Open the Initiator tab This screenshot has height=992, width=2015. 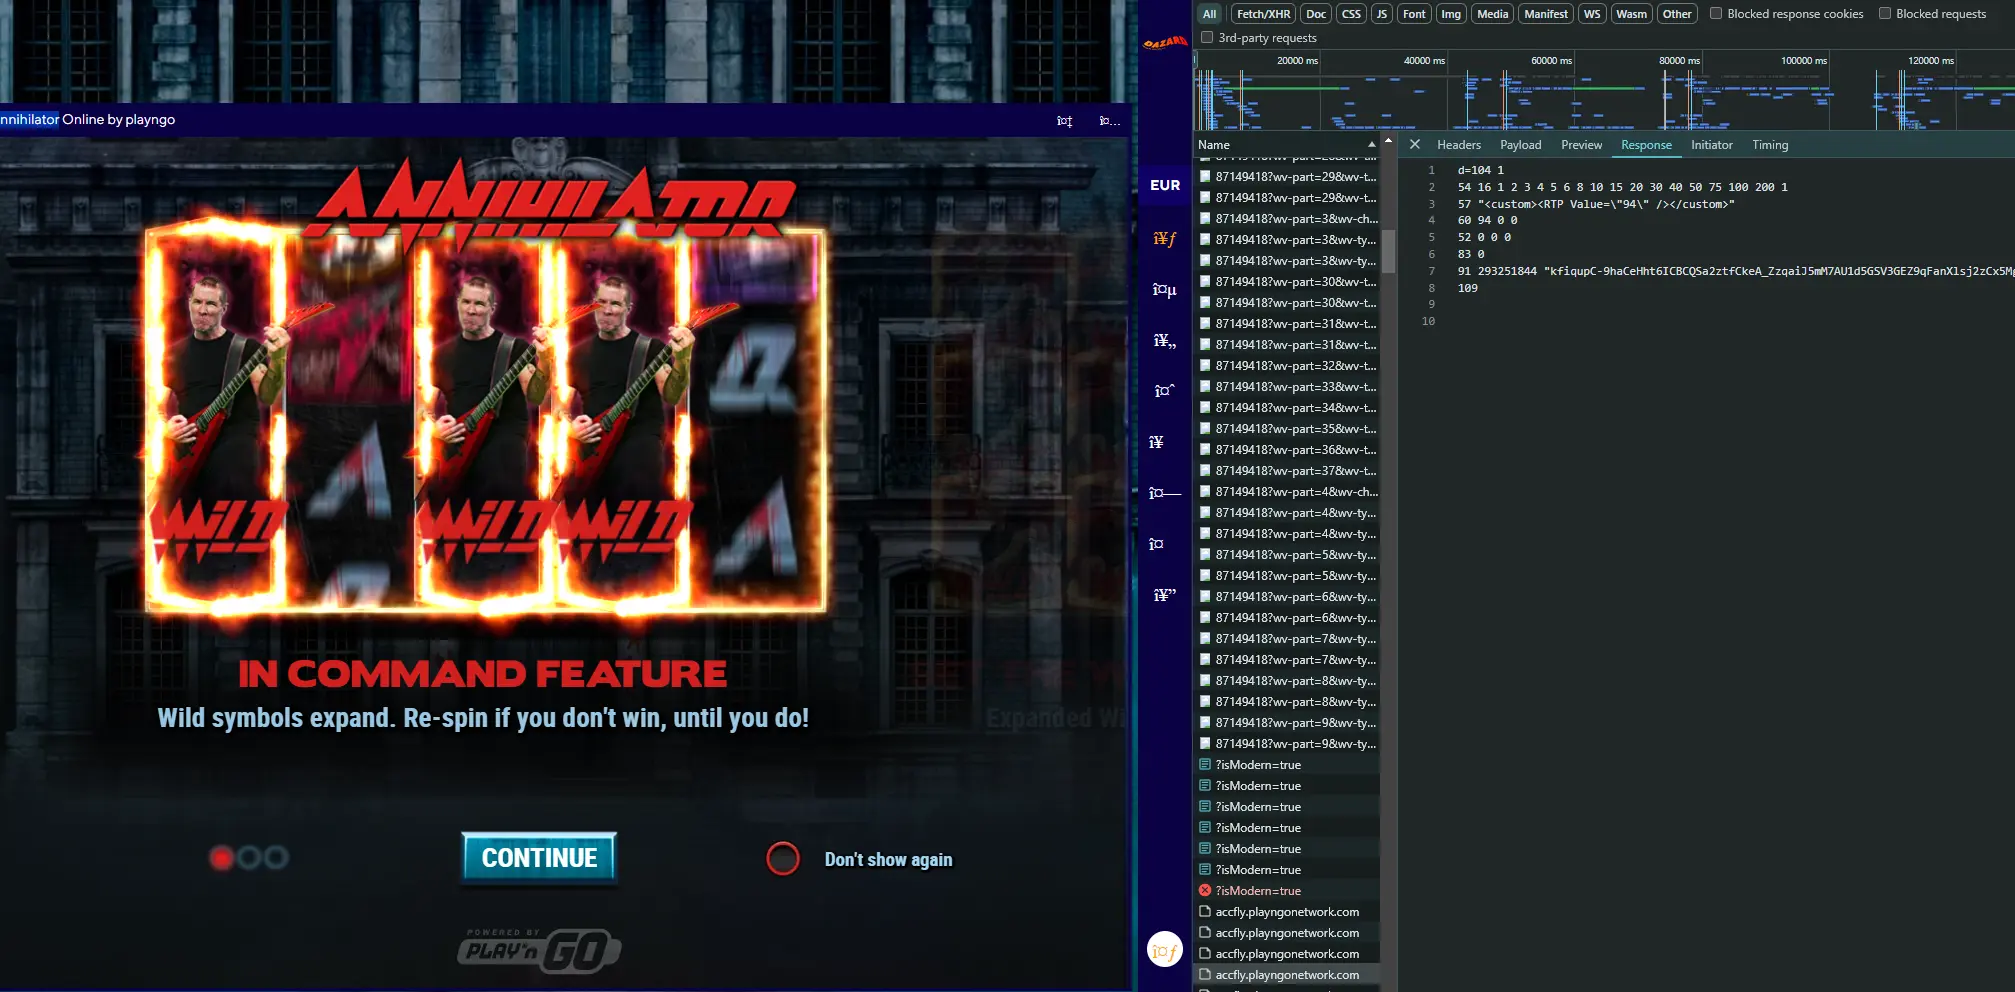(1711, 145)
